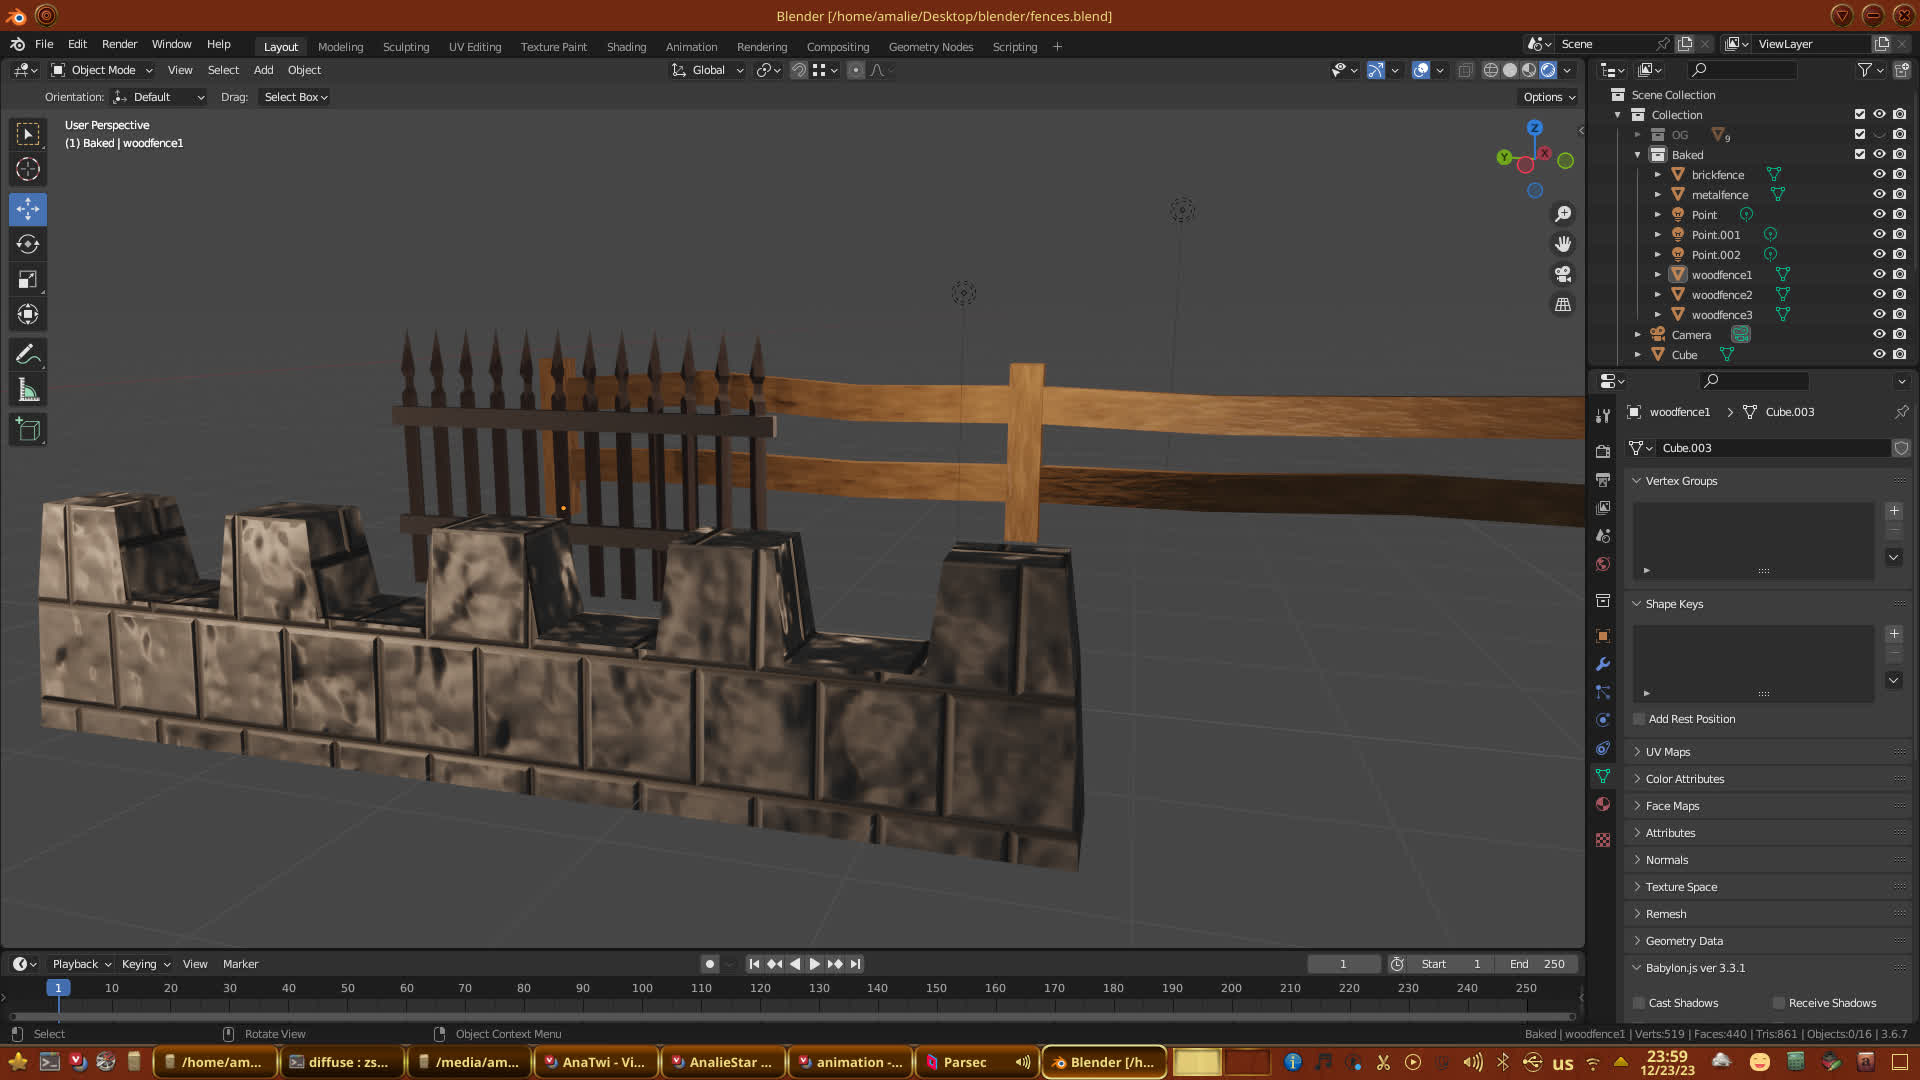Open Parsec from the taskbar

(x=965, y=1062)
